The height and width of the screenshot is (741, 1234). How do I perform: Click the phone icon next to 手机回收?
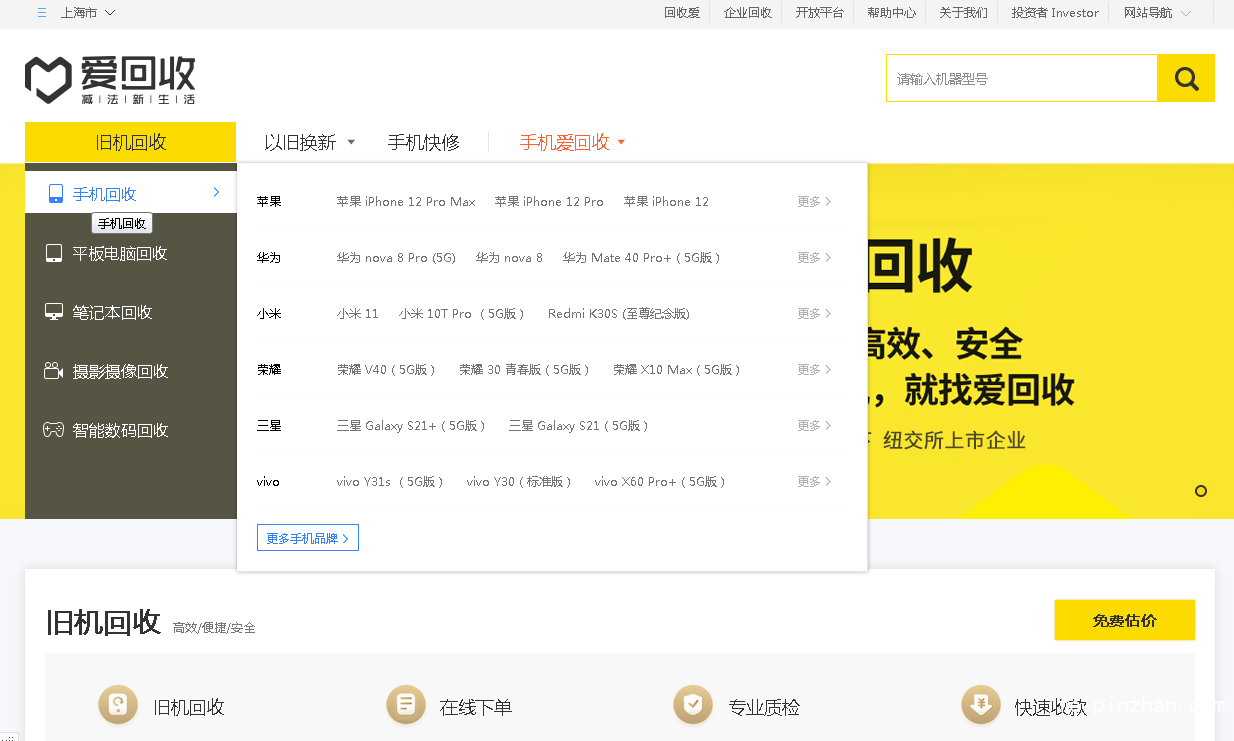[x=56, y=194]
